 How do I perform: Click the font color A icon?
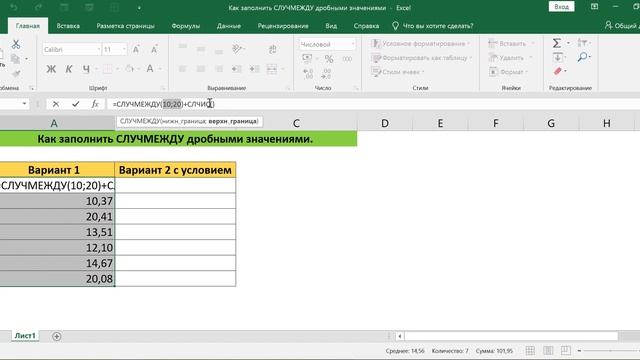click(x=150, y=69)
